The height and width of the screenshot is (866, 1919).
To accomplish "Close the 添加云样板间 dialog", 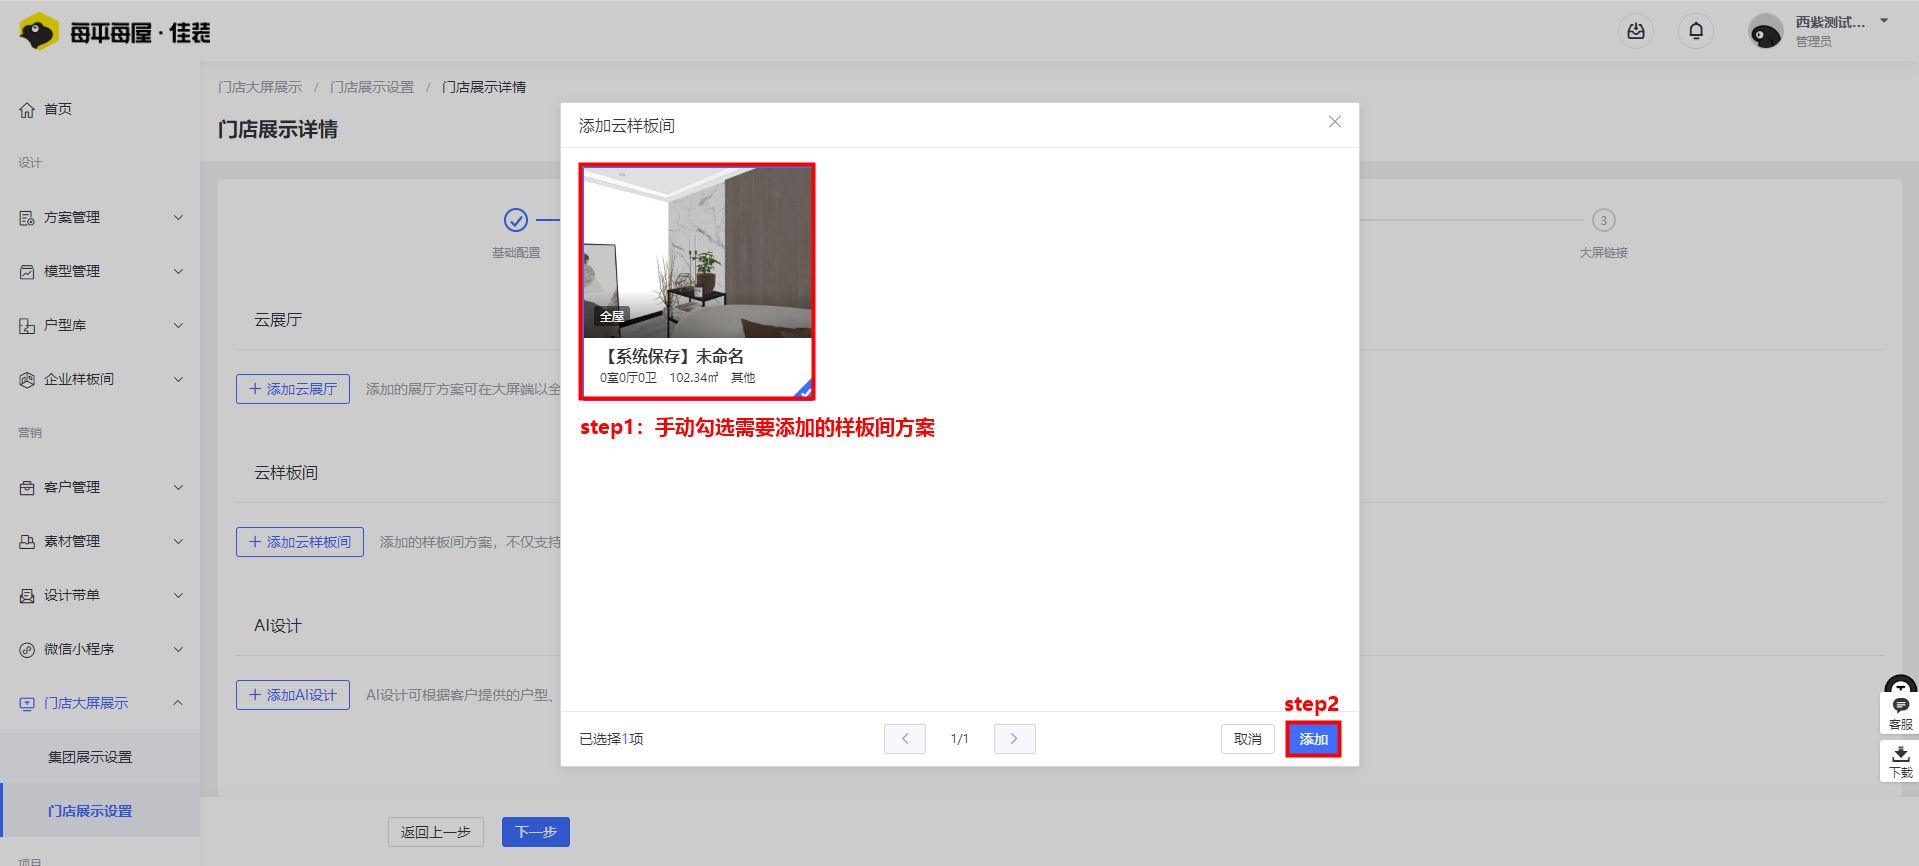I will click(1335, 122).
